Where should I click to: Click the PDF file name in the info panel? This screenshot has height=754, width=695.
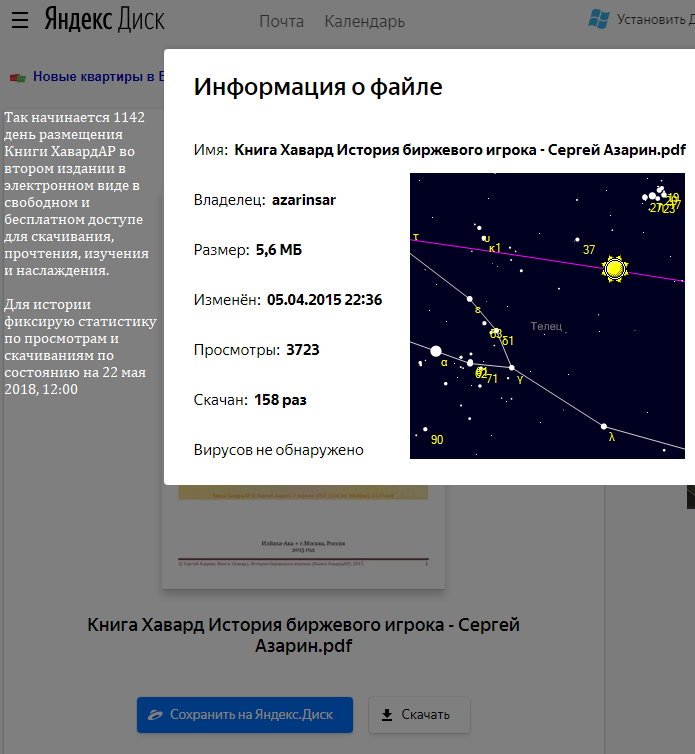click(460, 150)
